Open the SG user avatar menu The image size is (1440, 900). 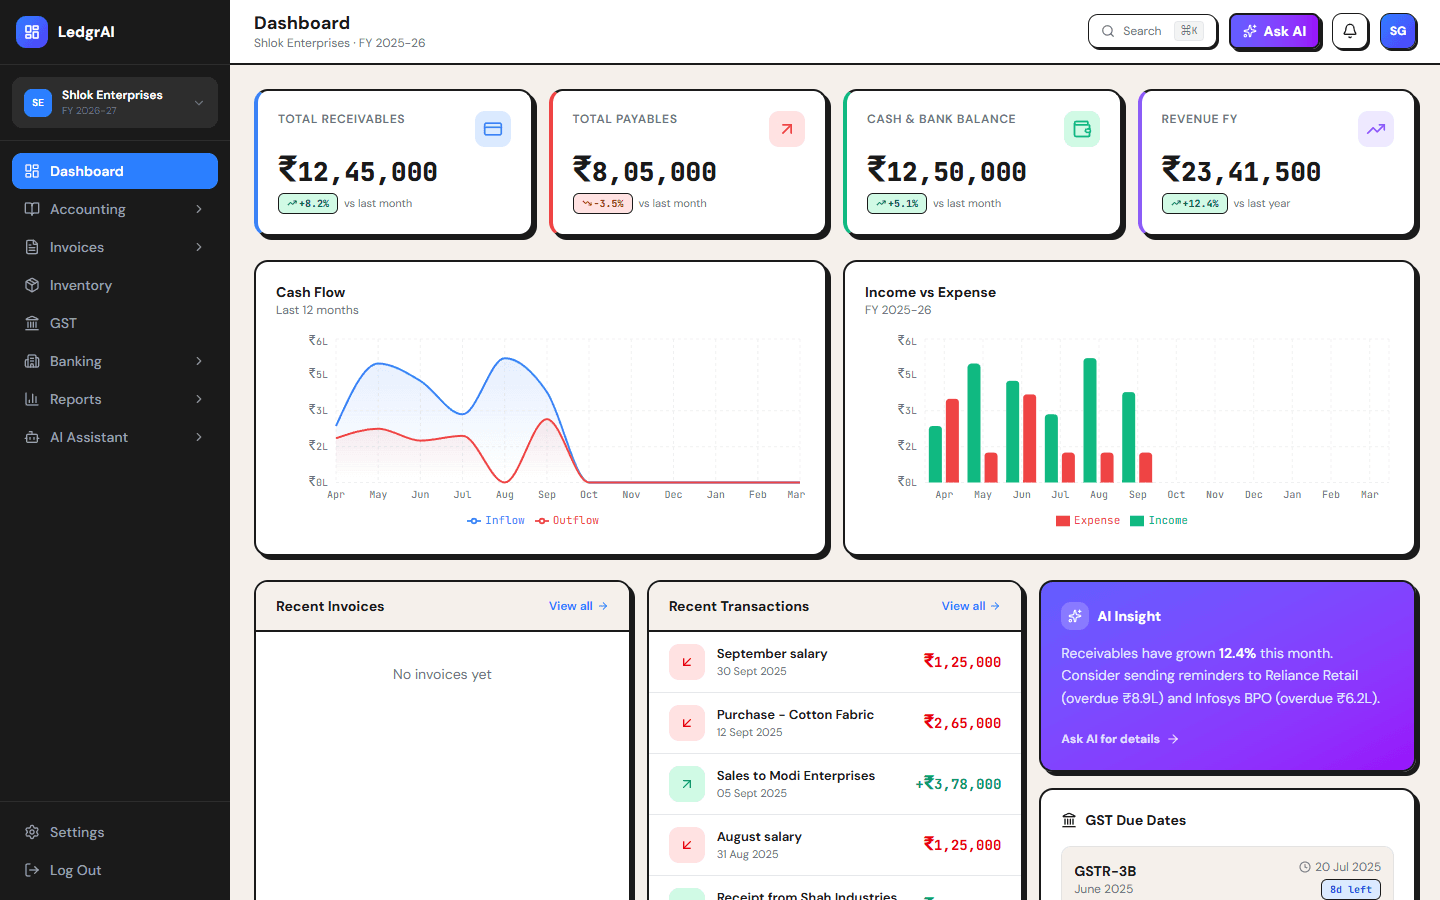1398,31
